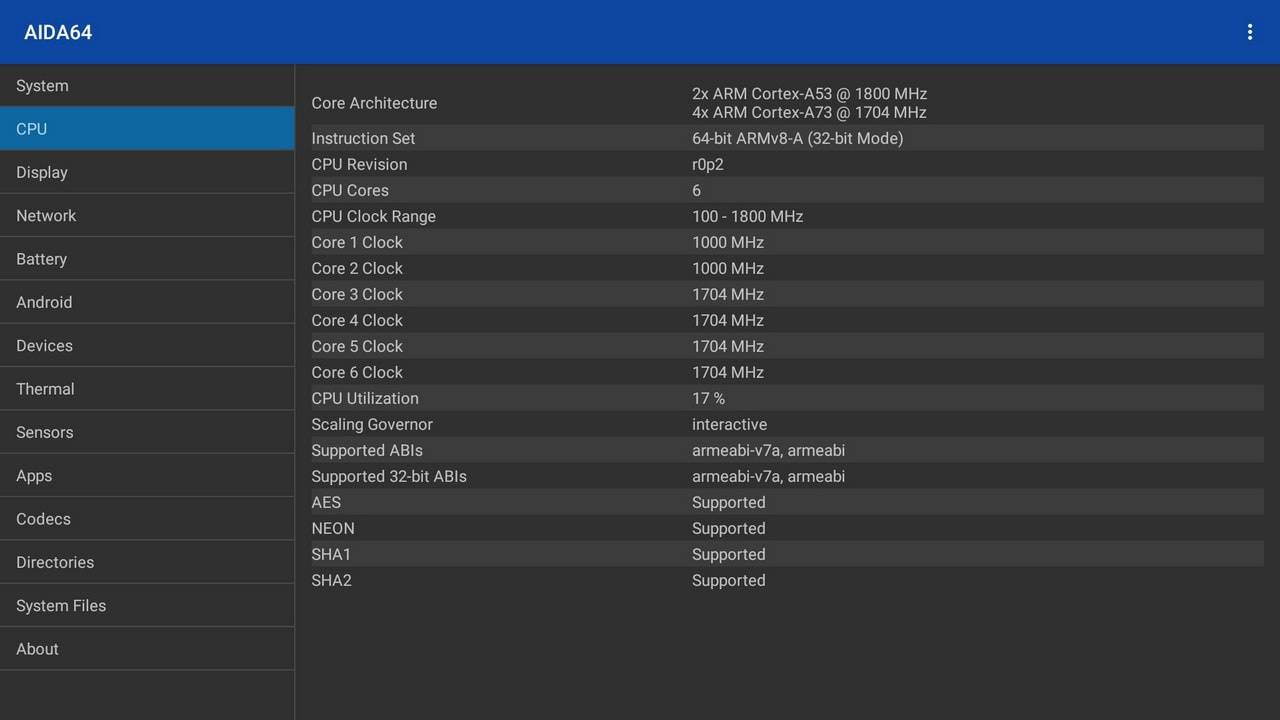Click the CPU Cores value '6'
This screenshot has width=1280, height=720.
coord(696,190)
